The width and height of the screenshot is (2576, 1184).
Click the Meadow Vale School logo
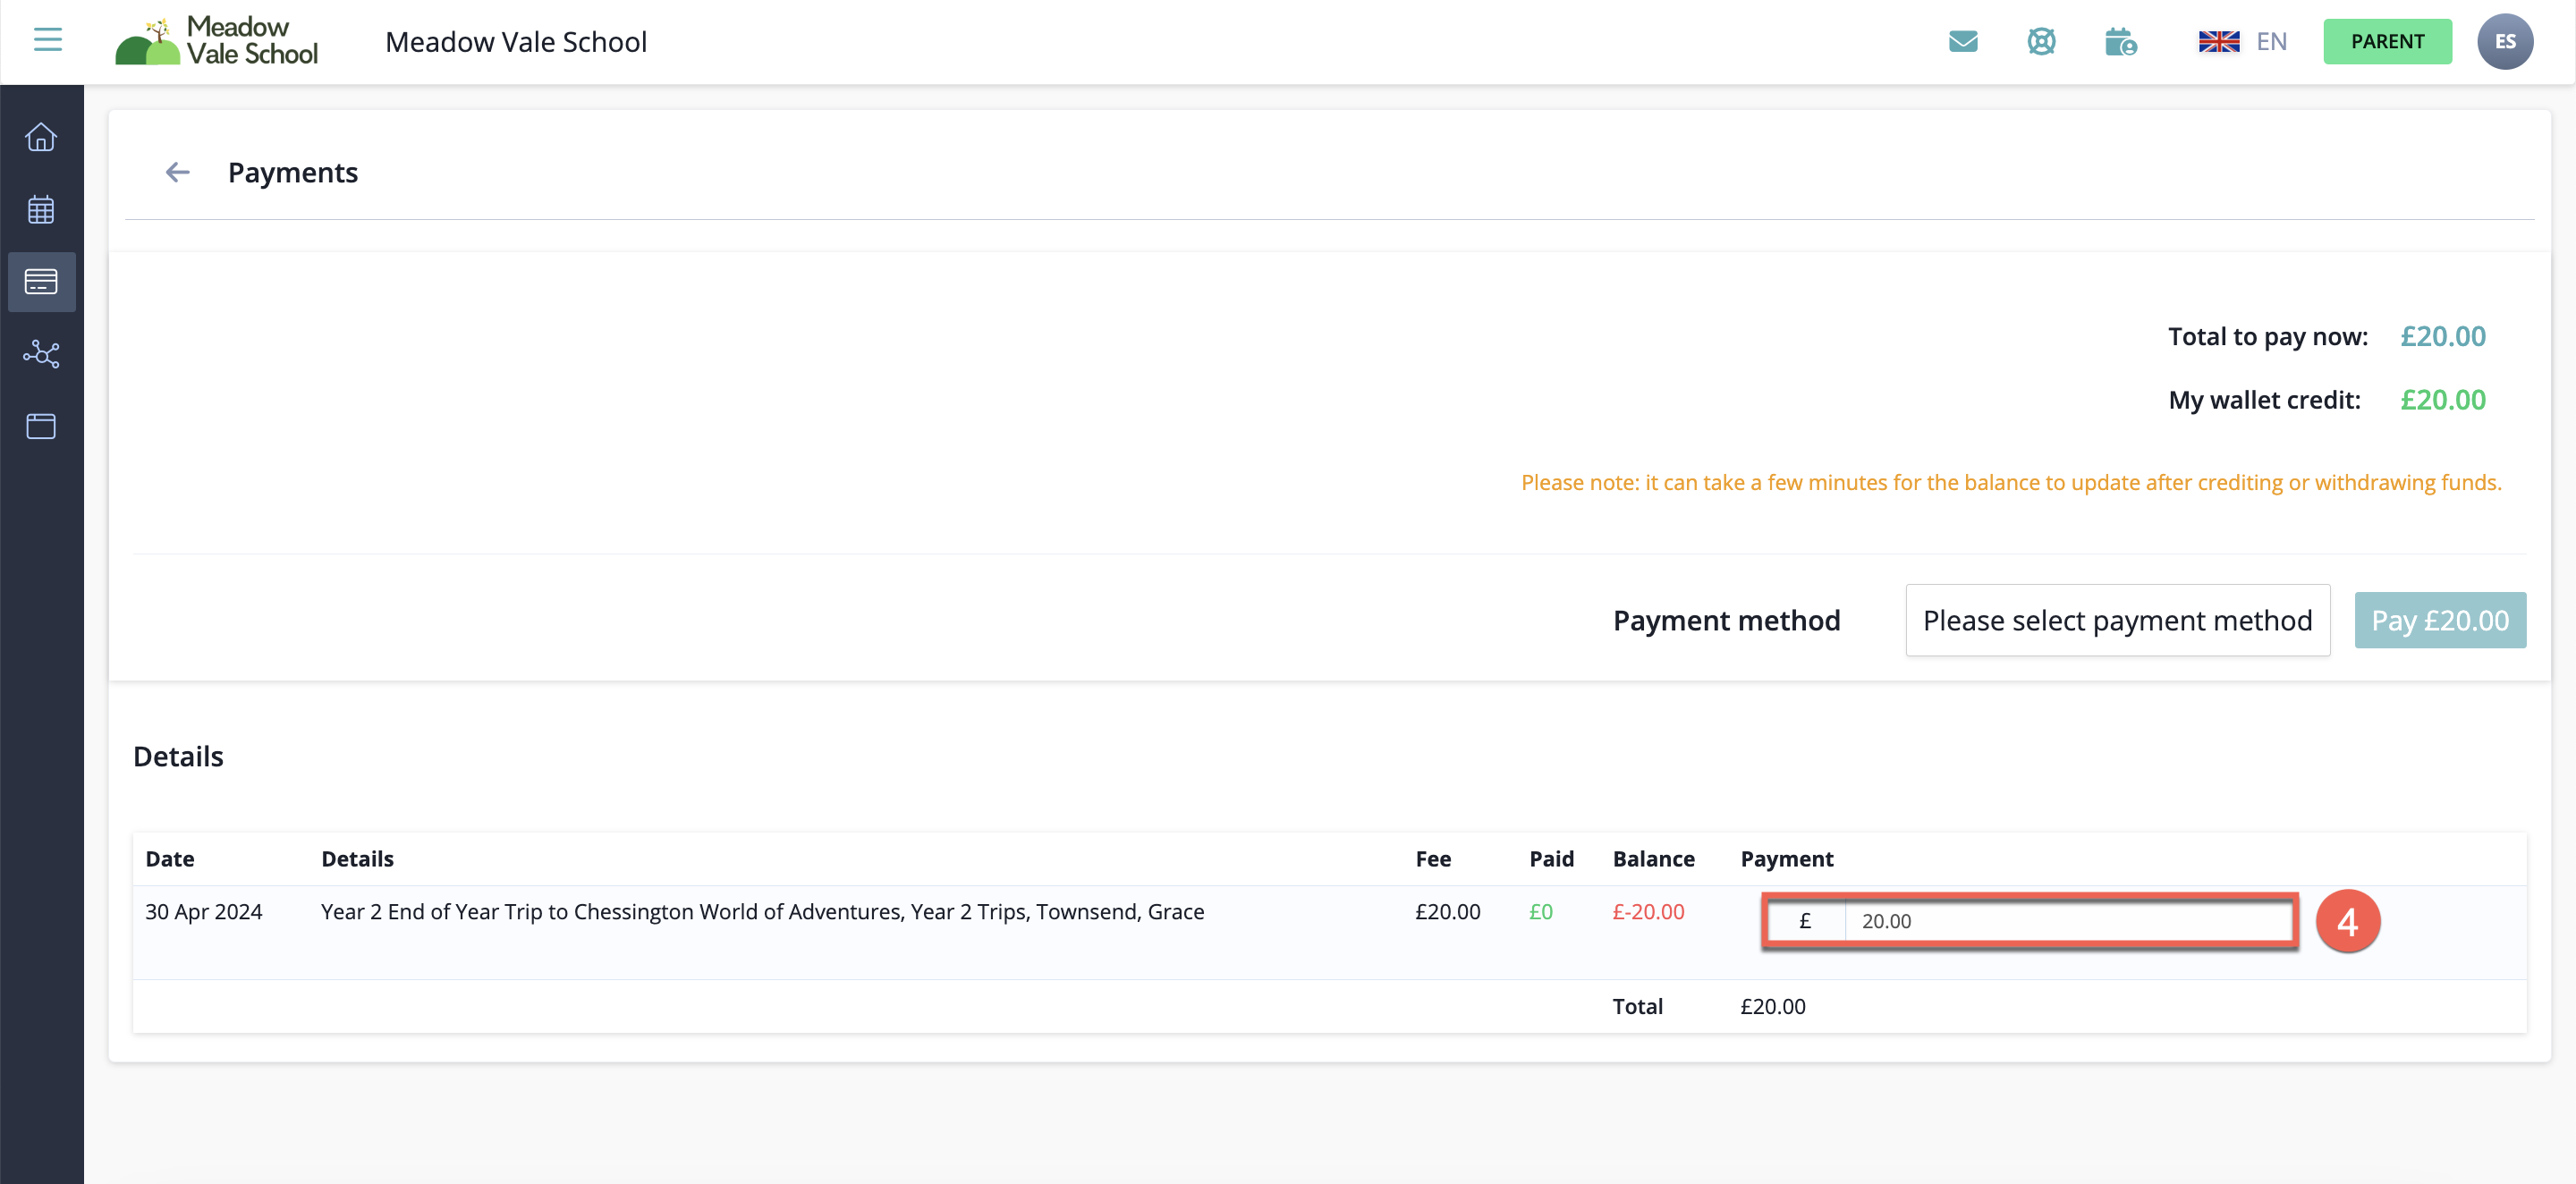click(217, 41)
